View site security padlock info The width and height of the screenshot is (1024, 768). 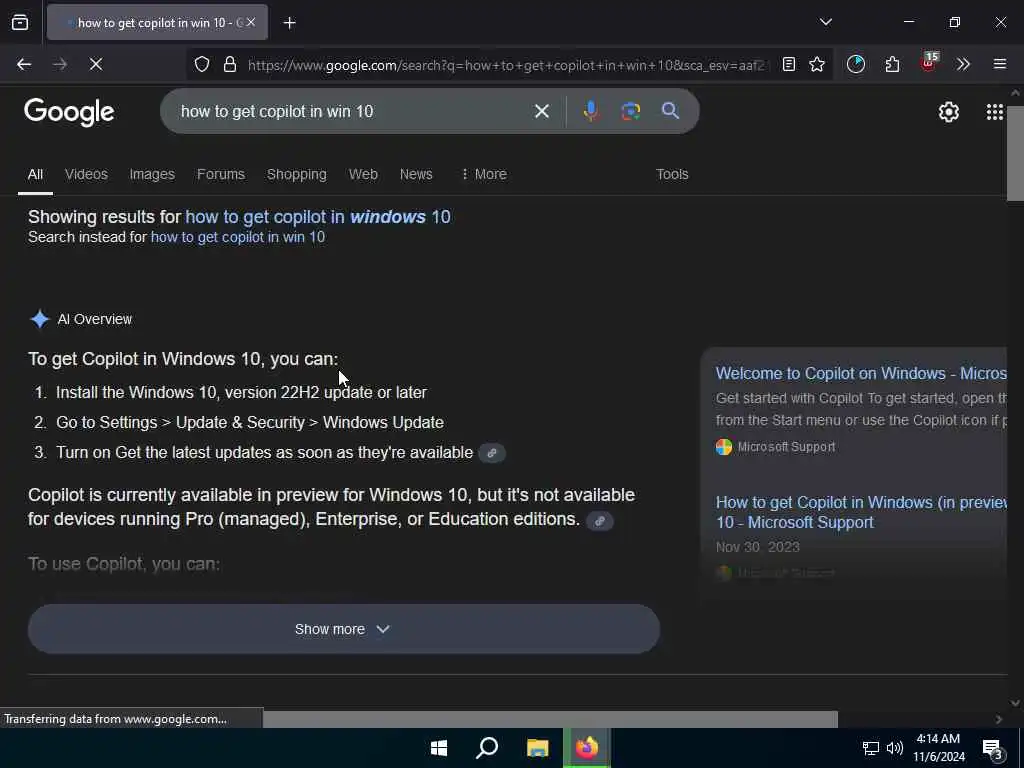(x=230, y=64)
